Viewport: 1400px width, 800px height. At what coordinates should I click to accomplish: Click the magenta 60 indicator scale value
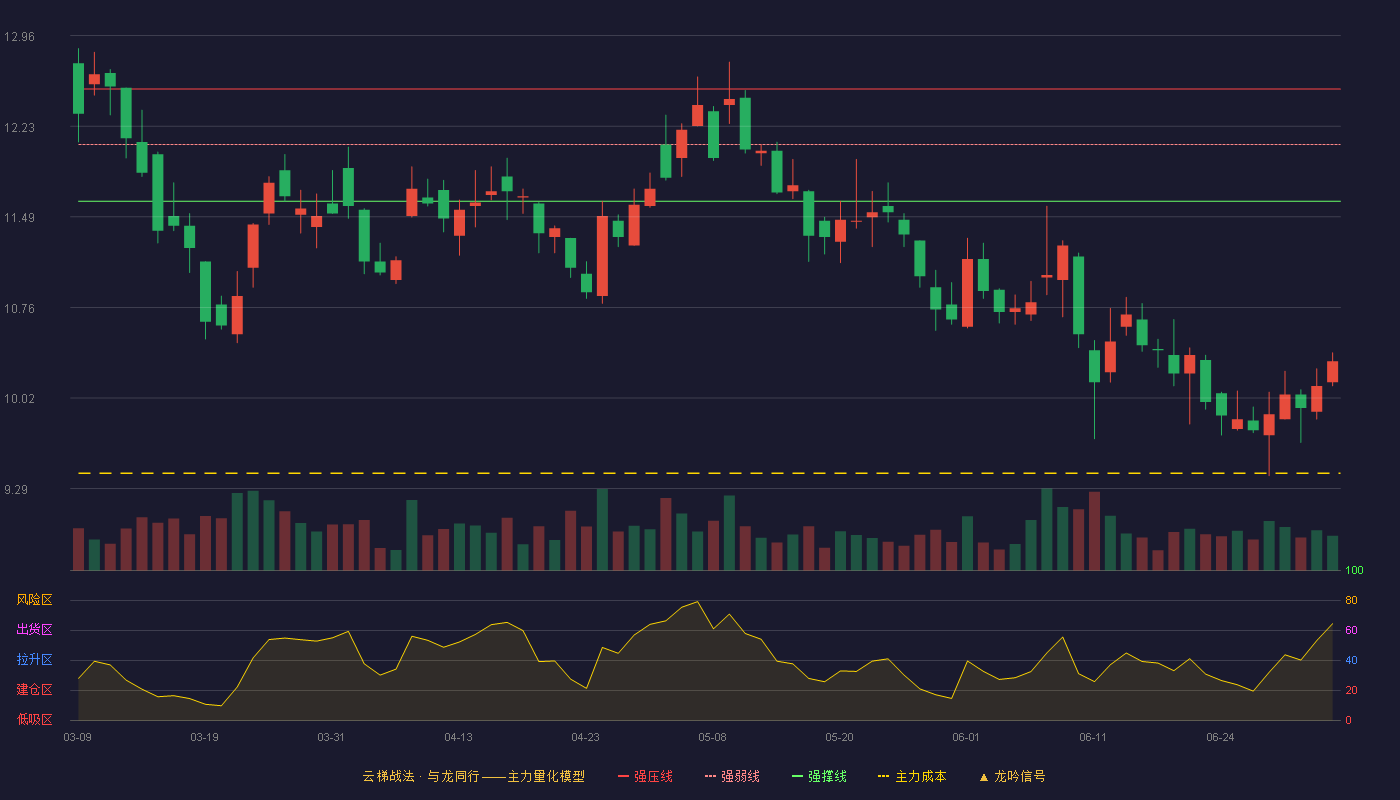[1351, 630]
